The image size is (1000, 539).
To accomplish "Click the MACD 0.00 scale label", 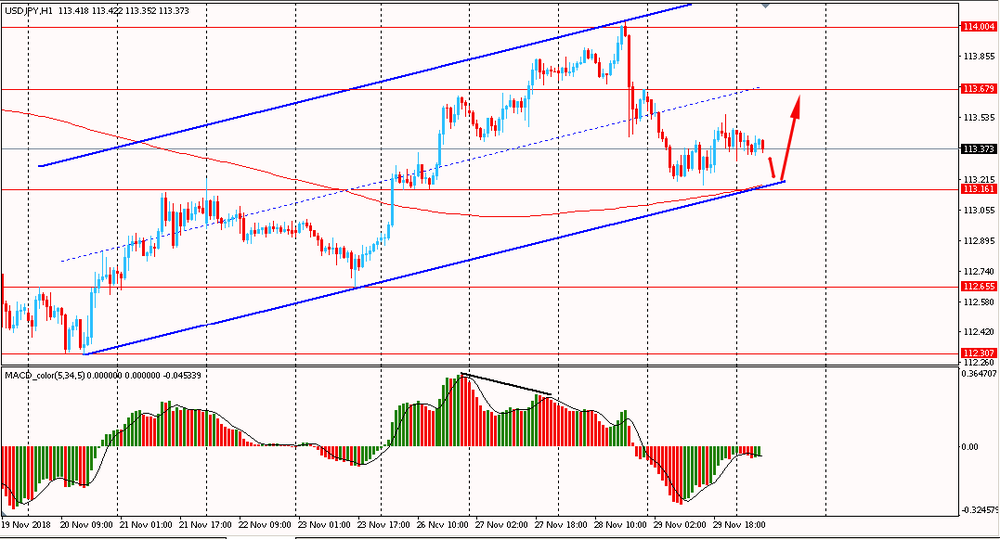I will coord(969,447).
